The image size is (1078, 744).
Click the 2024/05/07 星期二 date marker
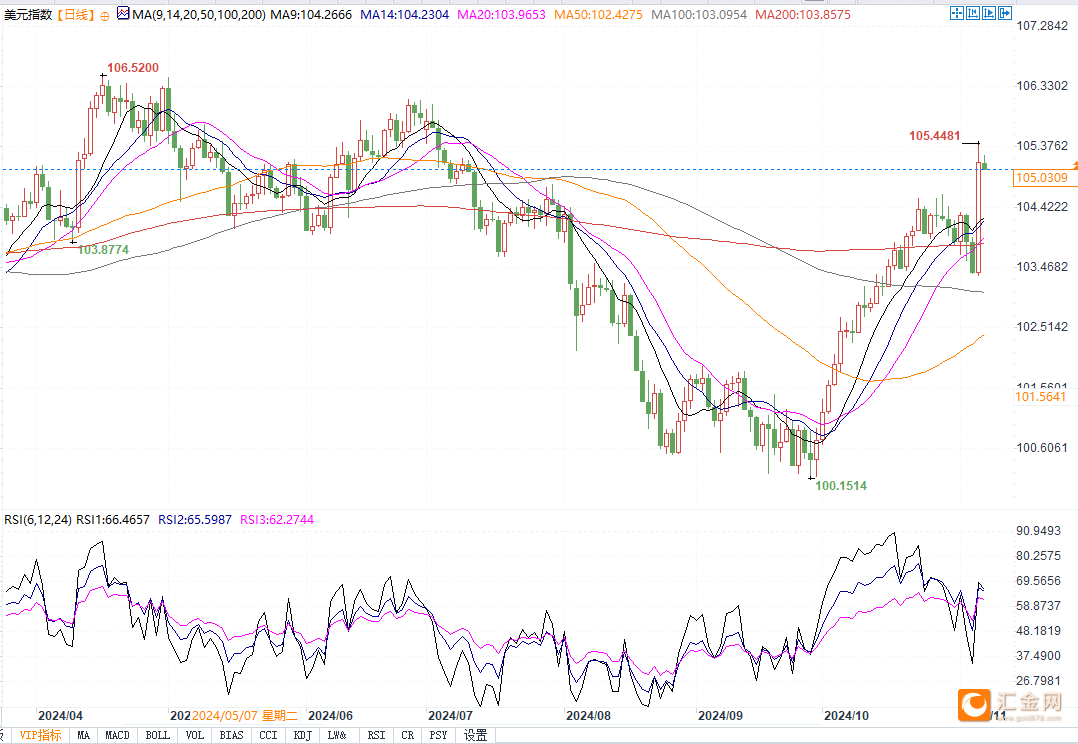245,716
